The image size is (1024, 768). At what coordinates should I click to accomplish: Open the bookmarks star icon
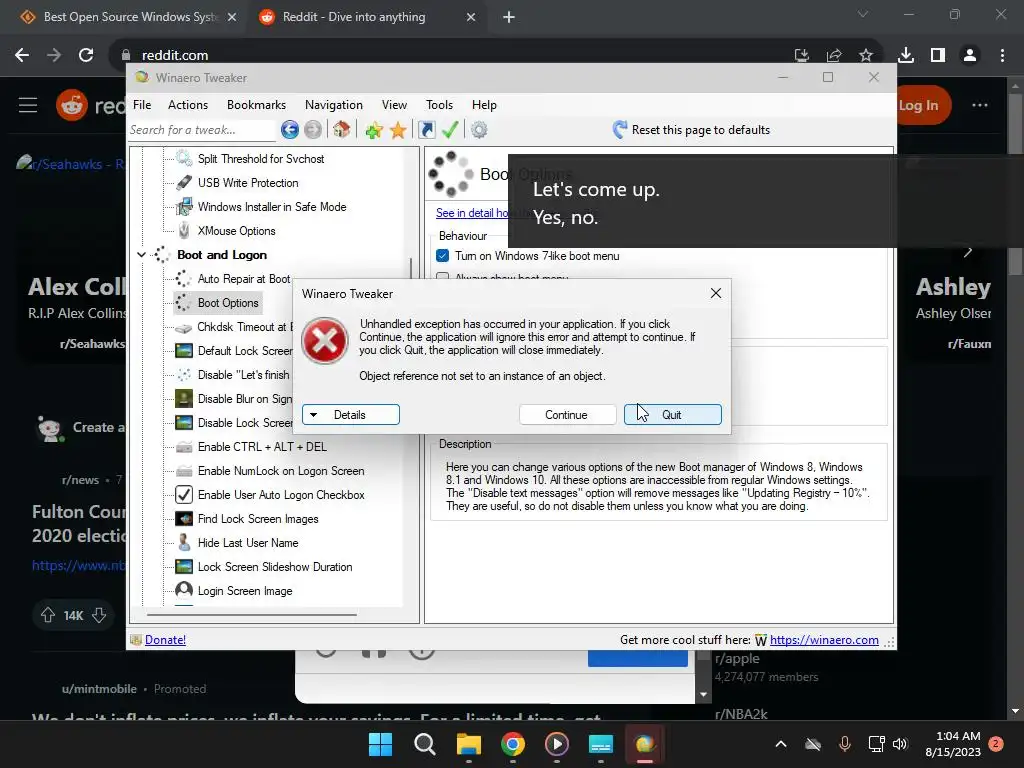tap(398, 130)
